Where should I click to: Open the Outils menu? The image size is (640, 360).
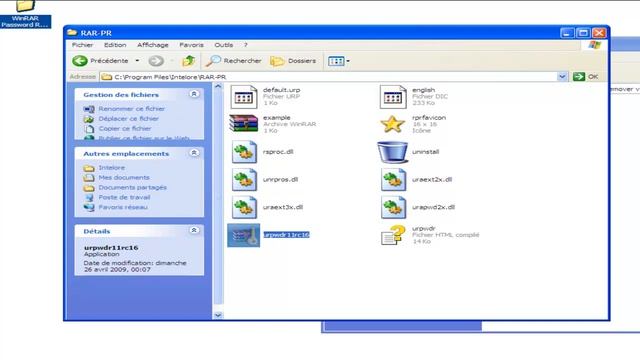(x=224, y=45)
